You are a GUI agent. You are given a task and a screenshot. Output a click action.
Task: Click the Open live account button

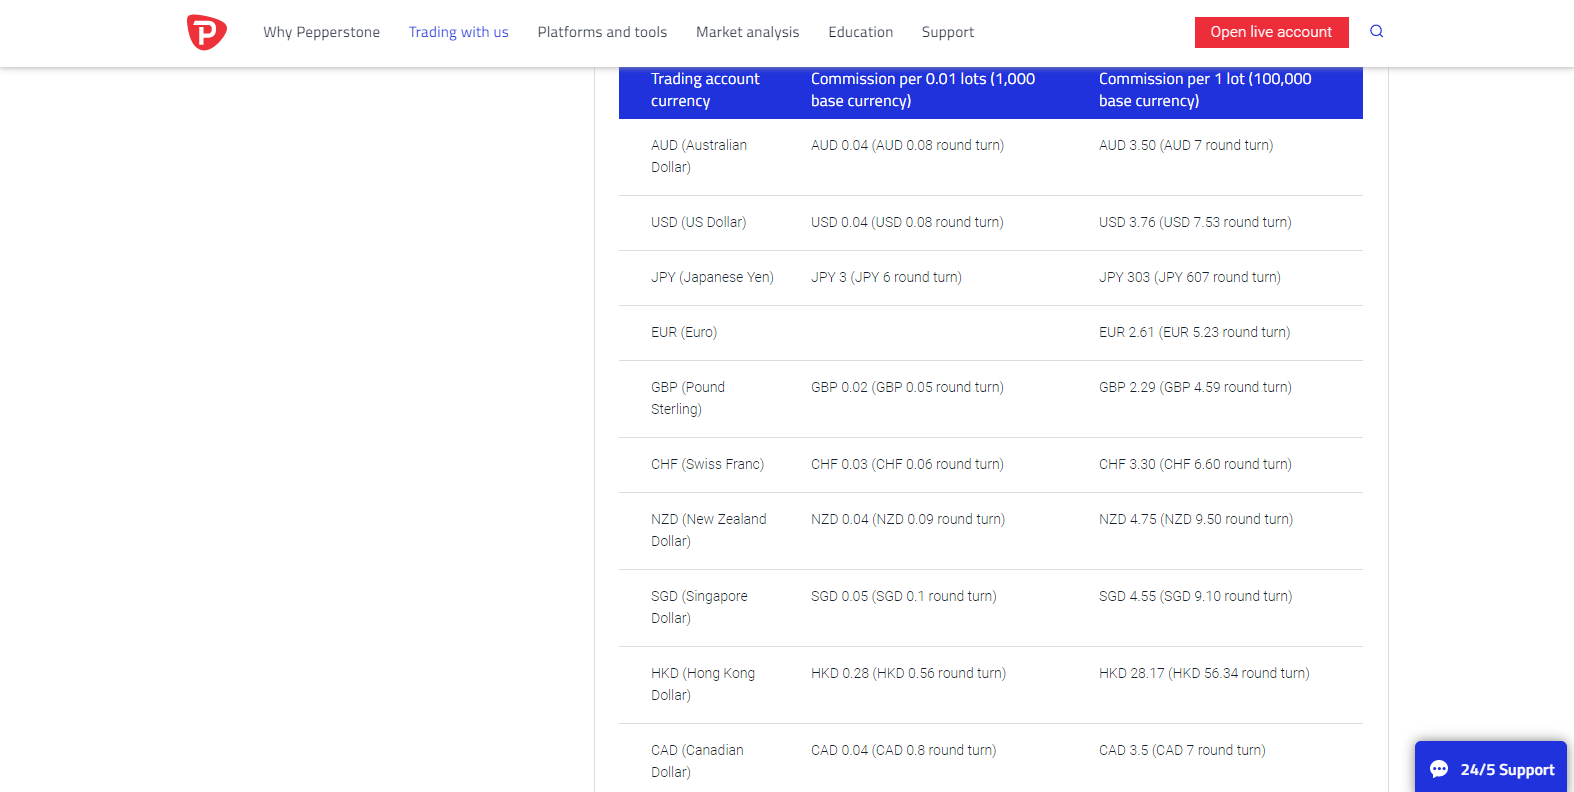(1271, 32)
